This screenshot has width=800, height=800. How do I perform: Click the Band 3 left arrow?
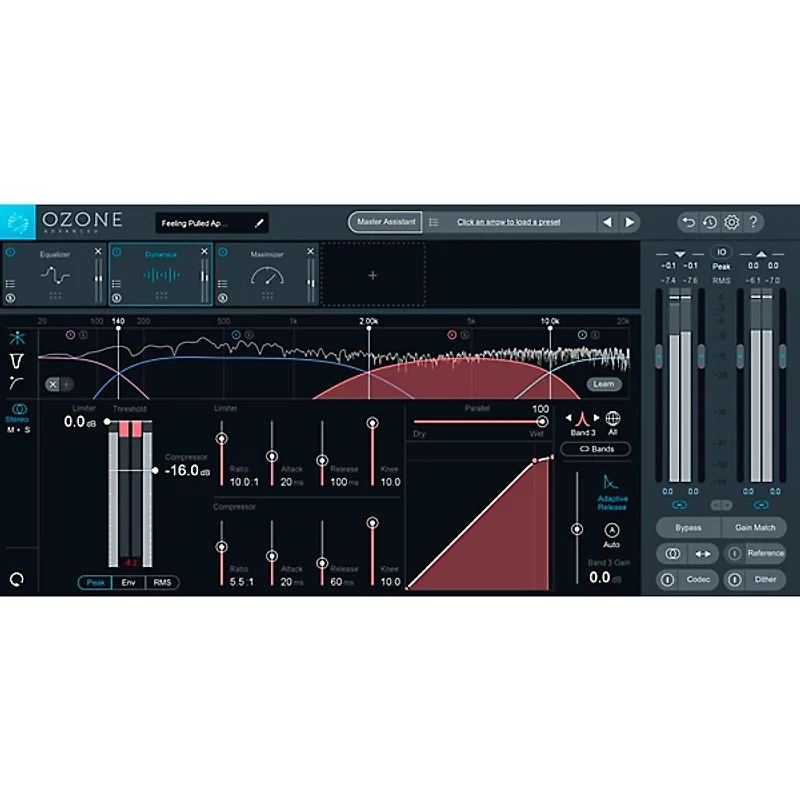(569, 417)
